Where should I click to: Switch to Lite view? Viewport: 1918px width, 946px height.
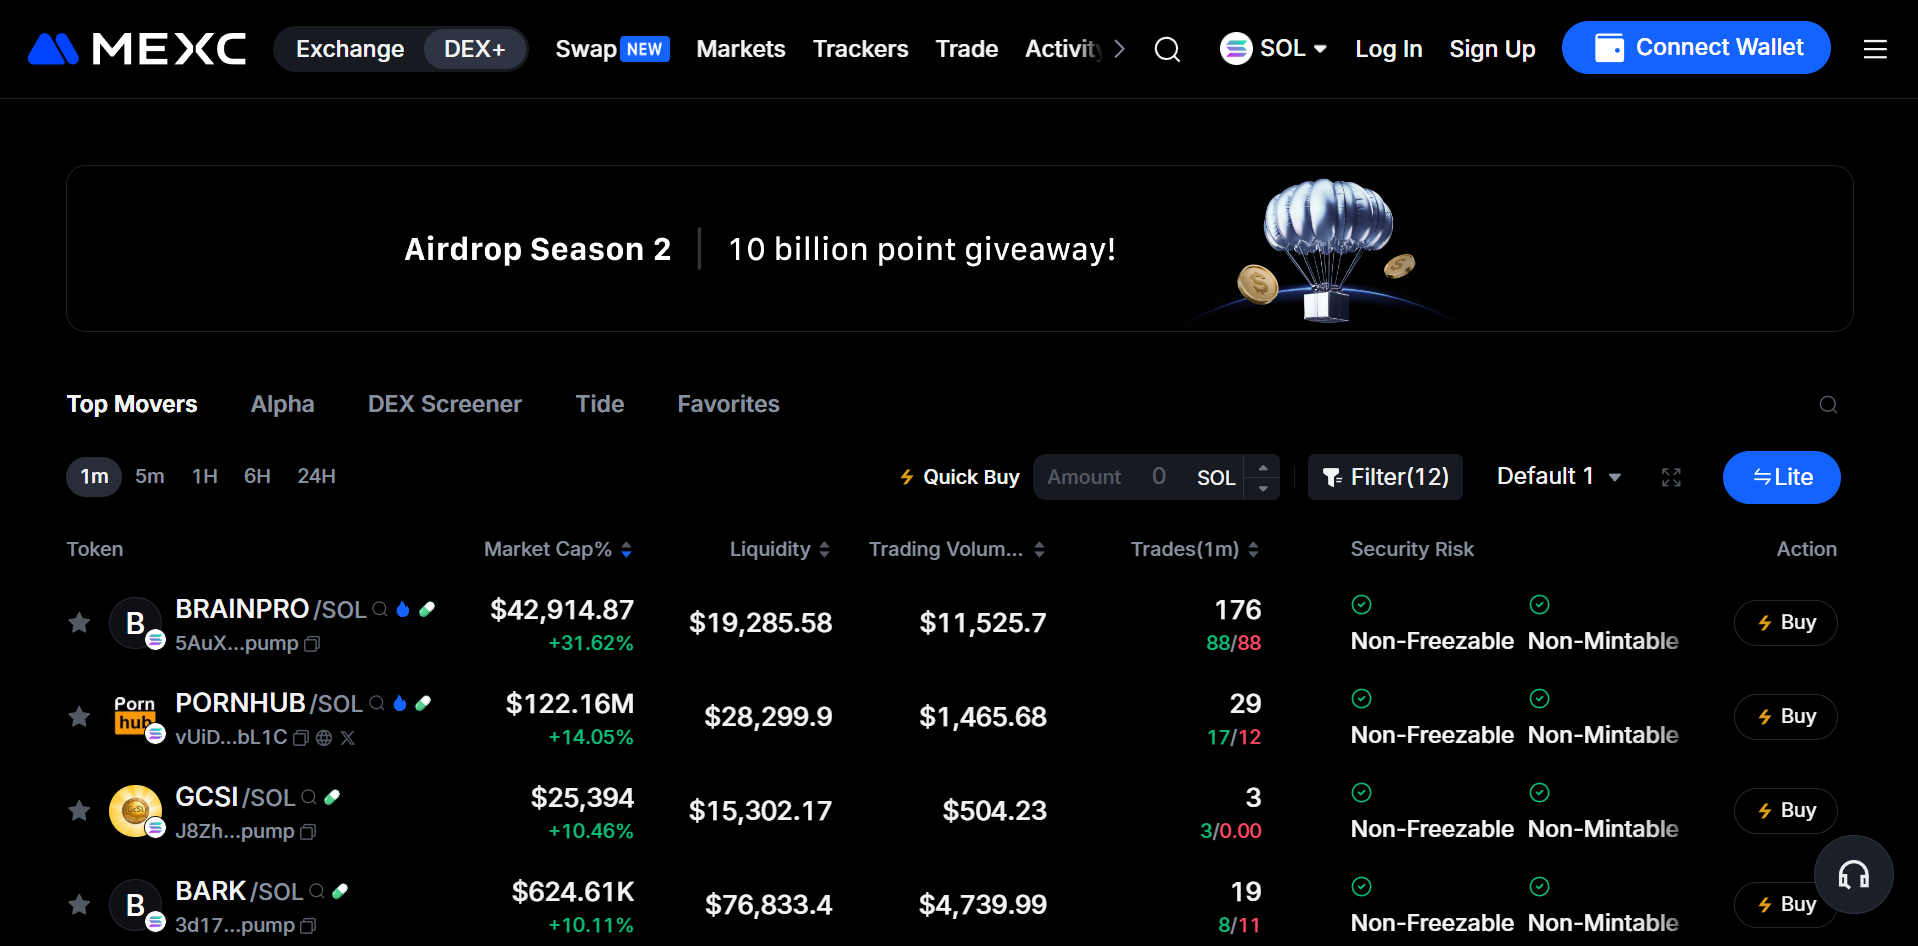pos(1781,477)
